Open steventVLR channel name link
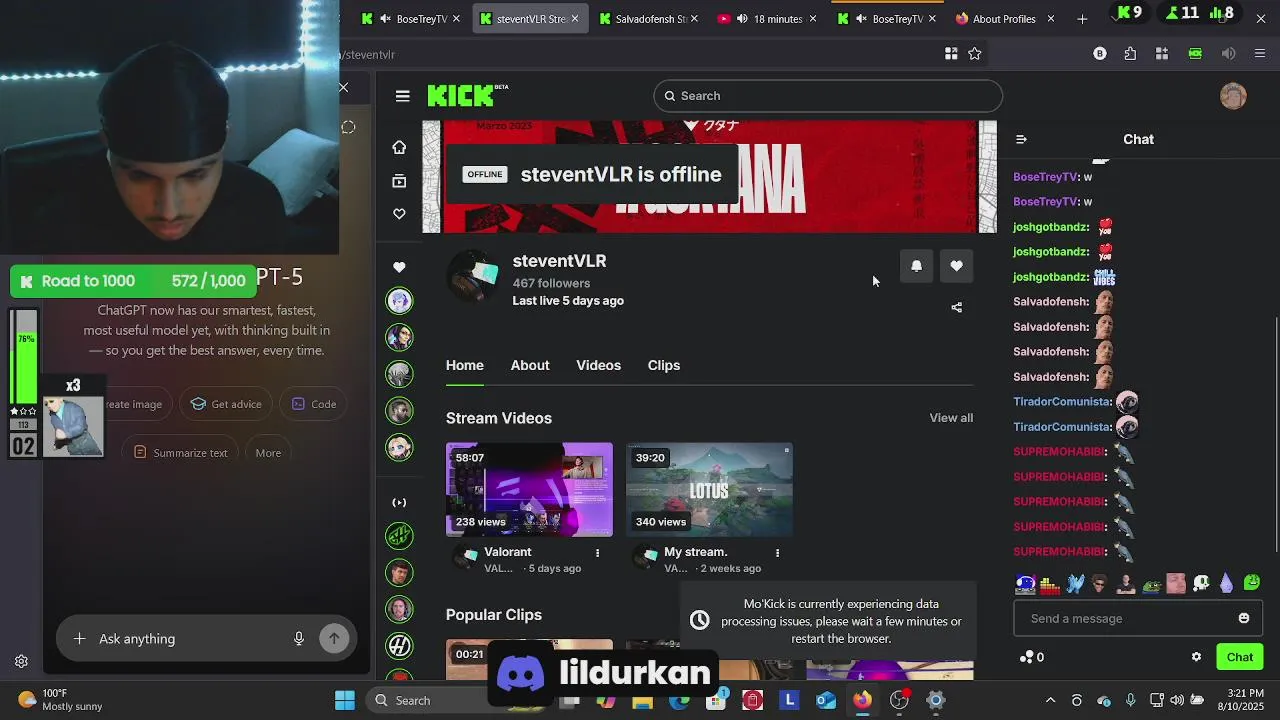1280x720 pixels. click(x=559, y=261)
